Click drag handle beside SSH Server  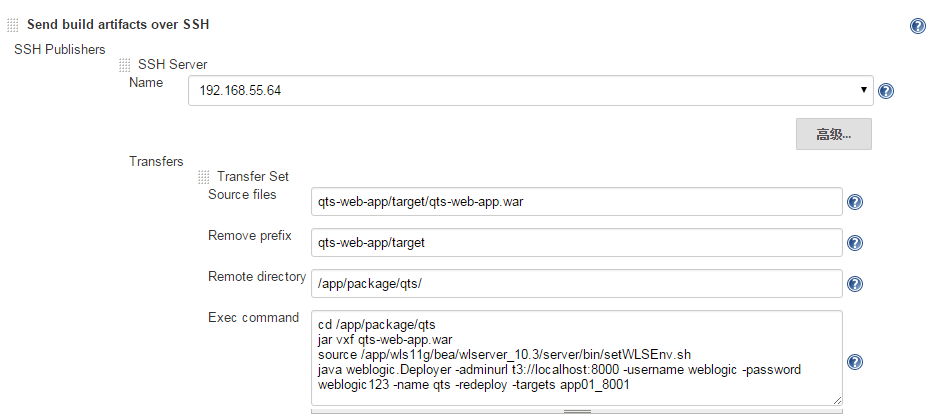(124, 64)
